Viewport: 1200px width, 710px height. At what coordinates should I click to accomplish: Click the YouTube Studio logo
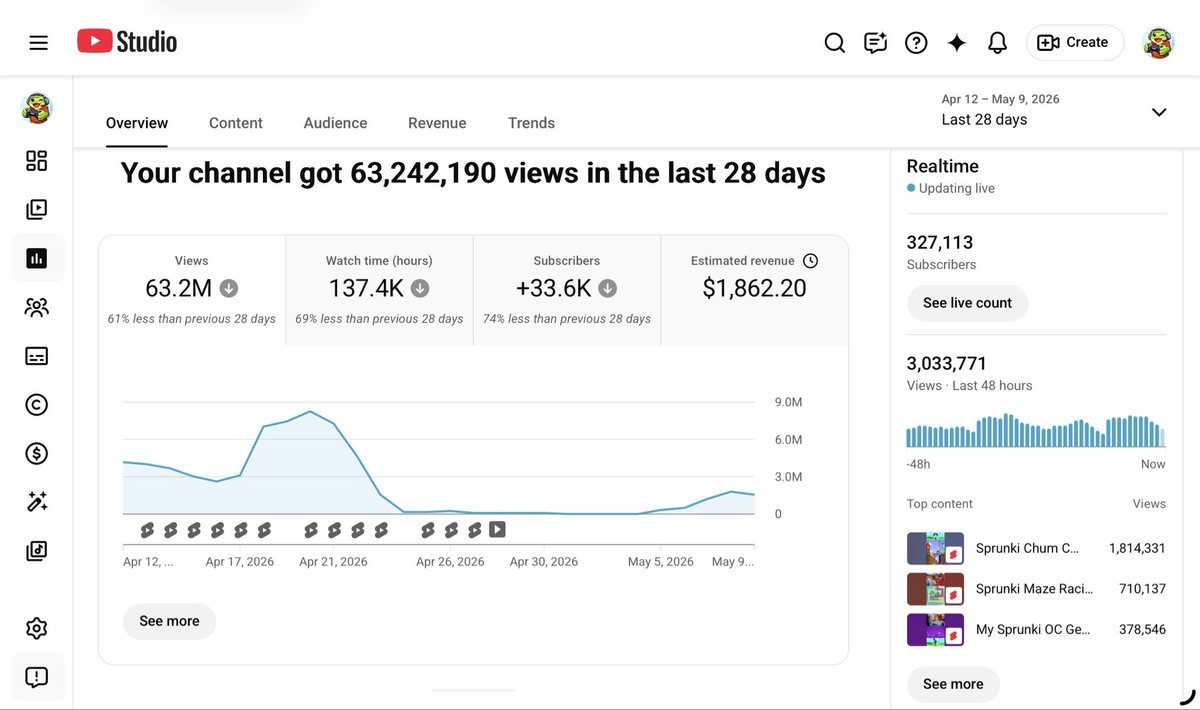127,42
